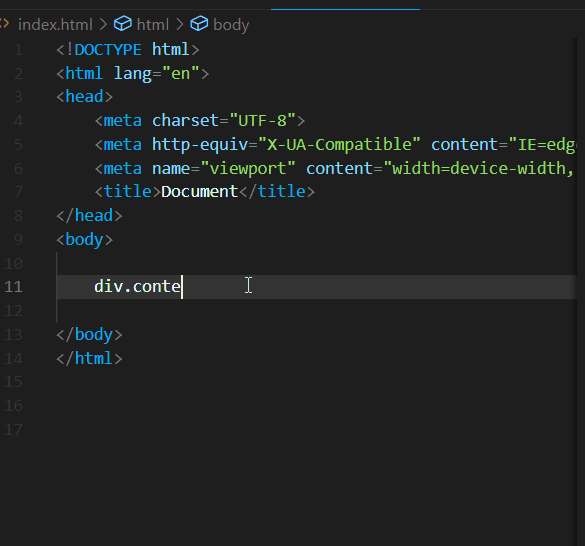Click the cube icon before body breadcrumb

pos(199,24)
